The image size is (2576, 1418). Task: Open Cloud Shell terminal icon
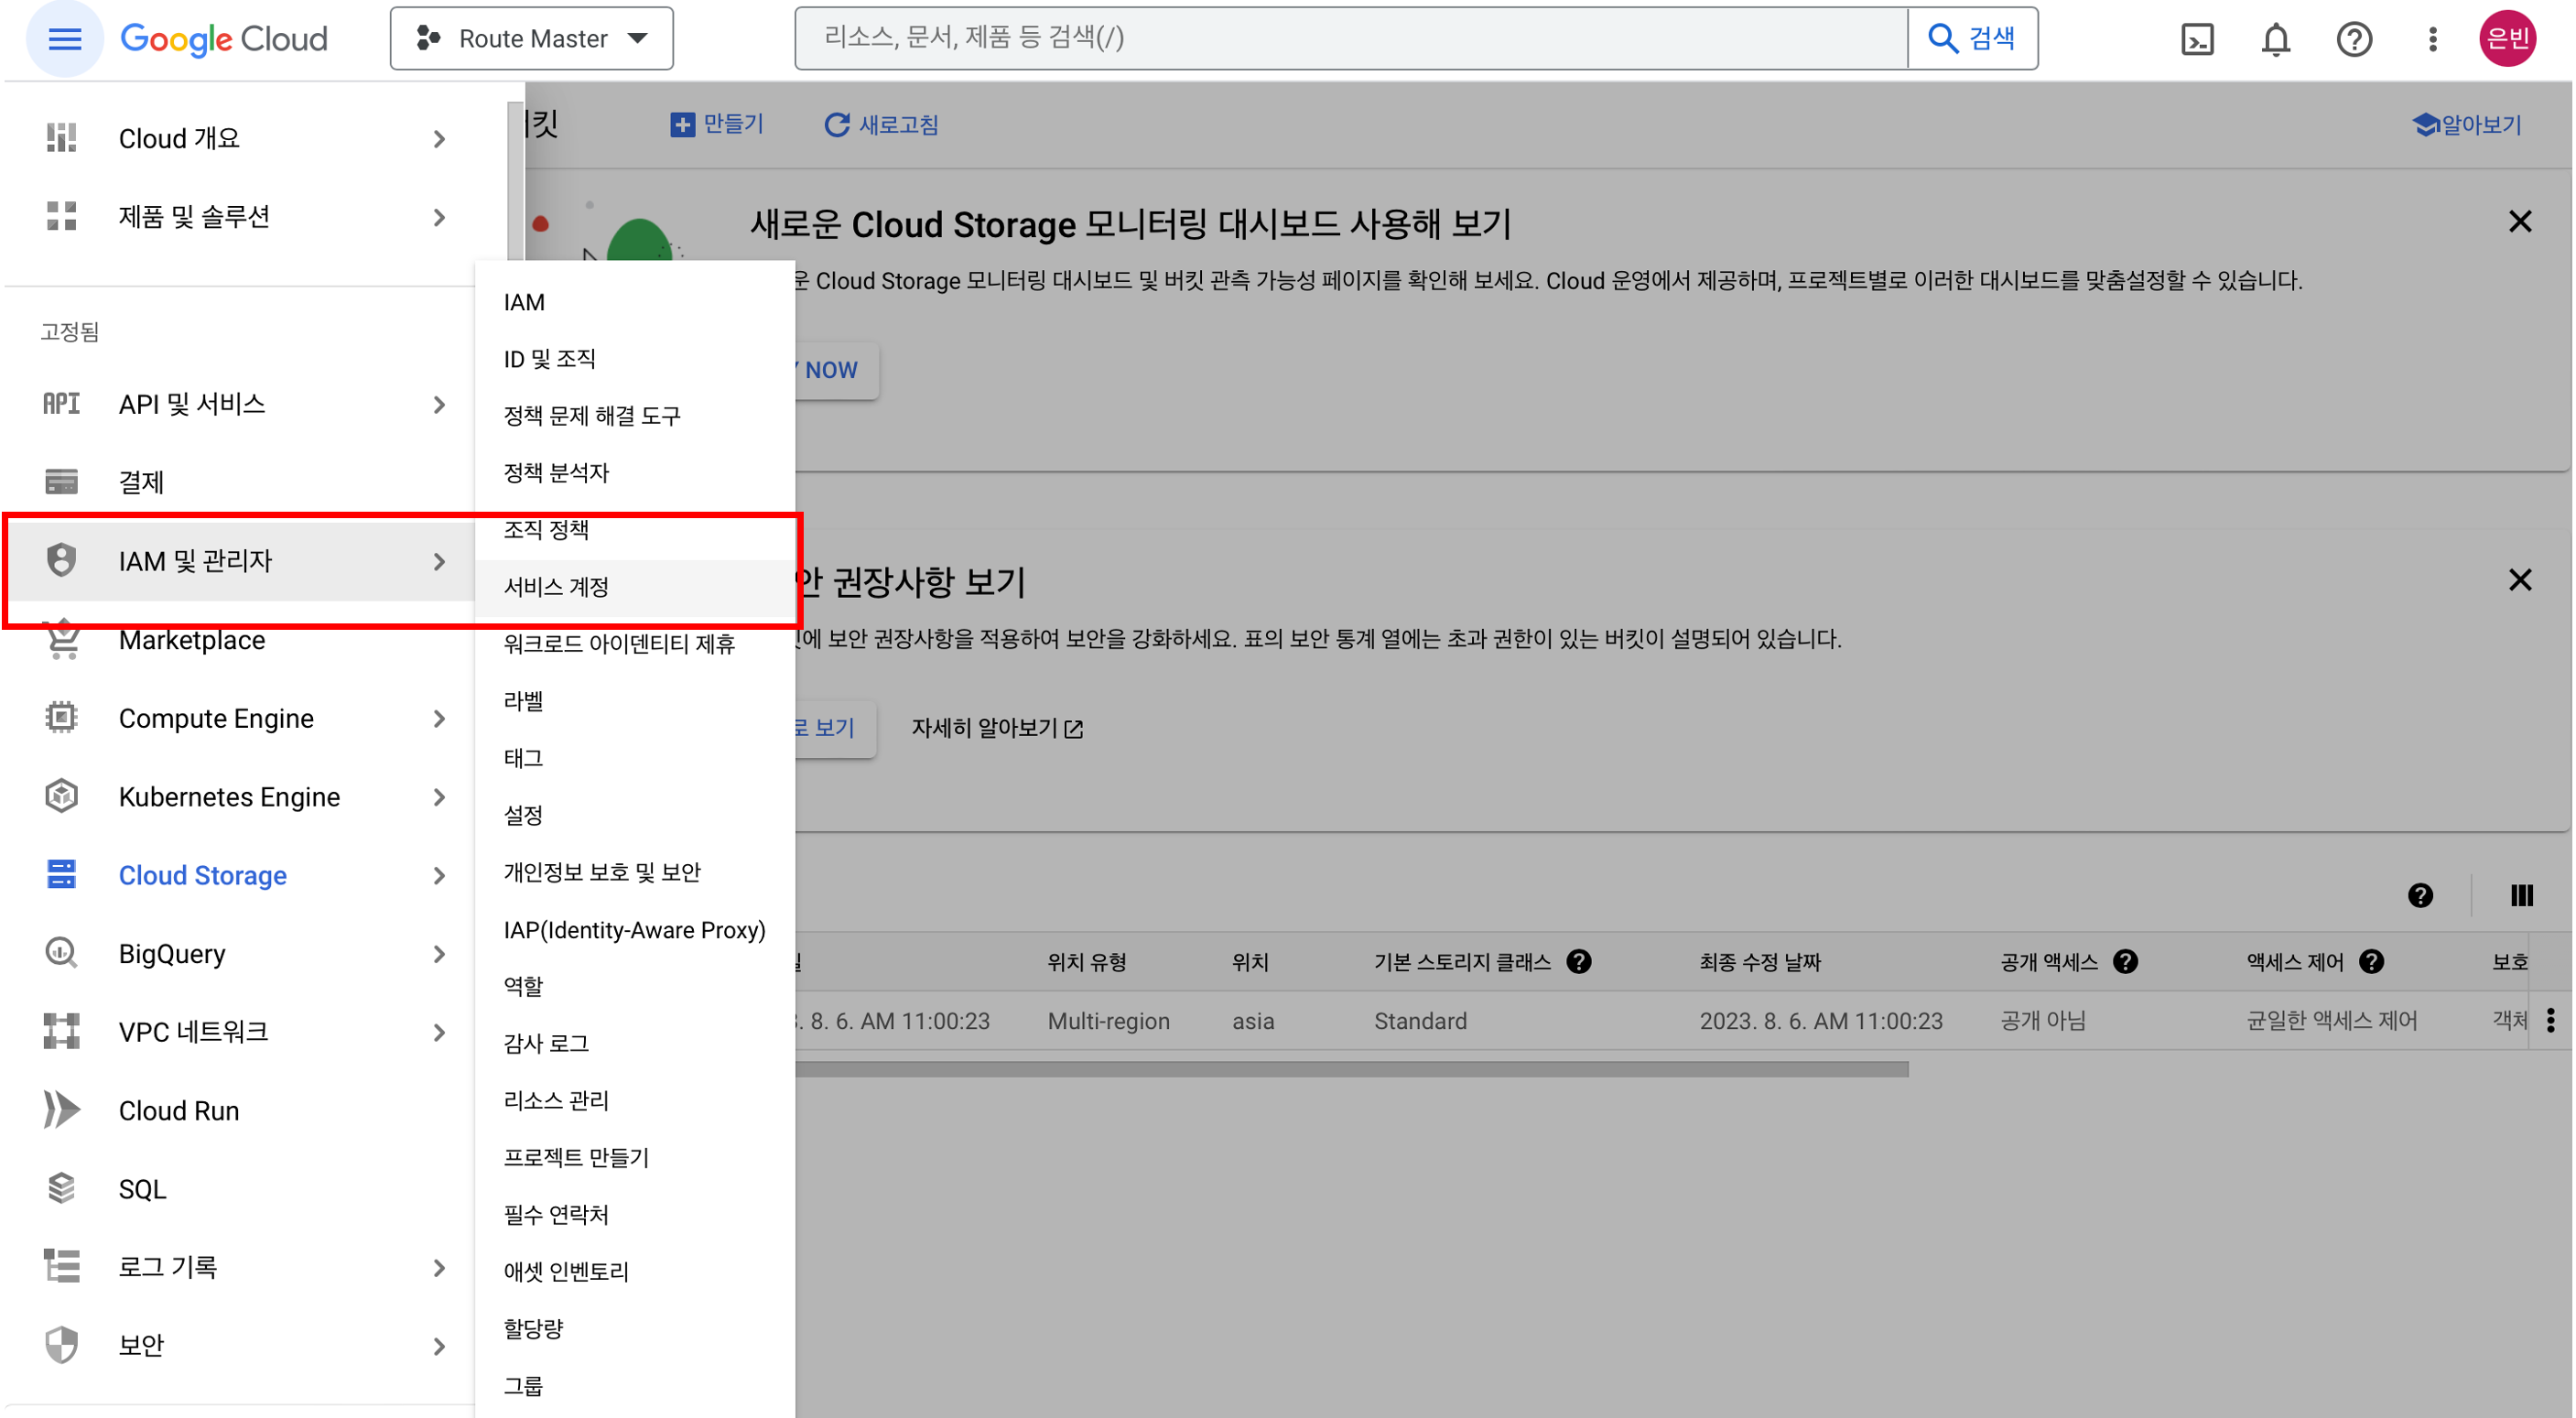(x=2197, y=39)
